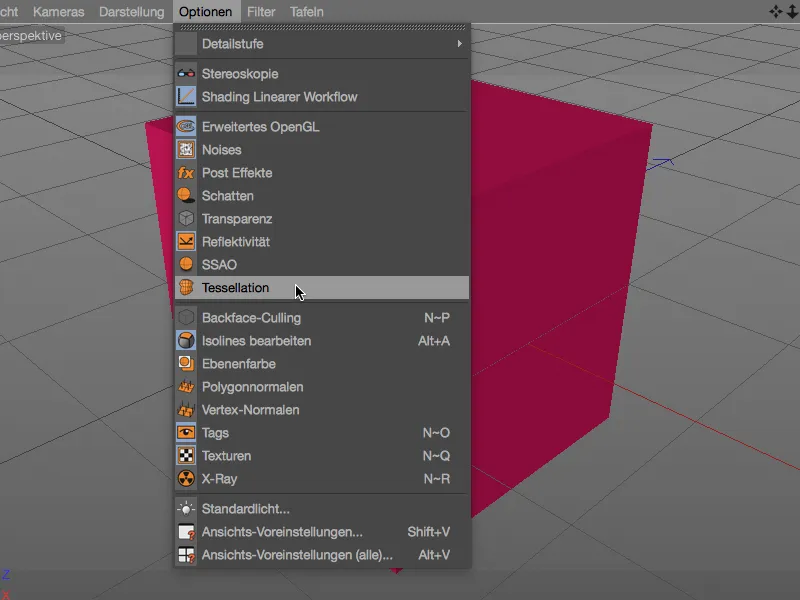Open the Kameras menu
The height and width of the screenshot is (600, 800).
59,12
